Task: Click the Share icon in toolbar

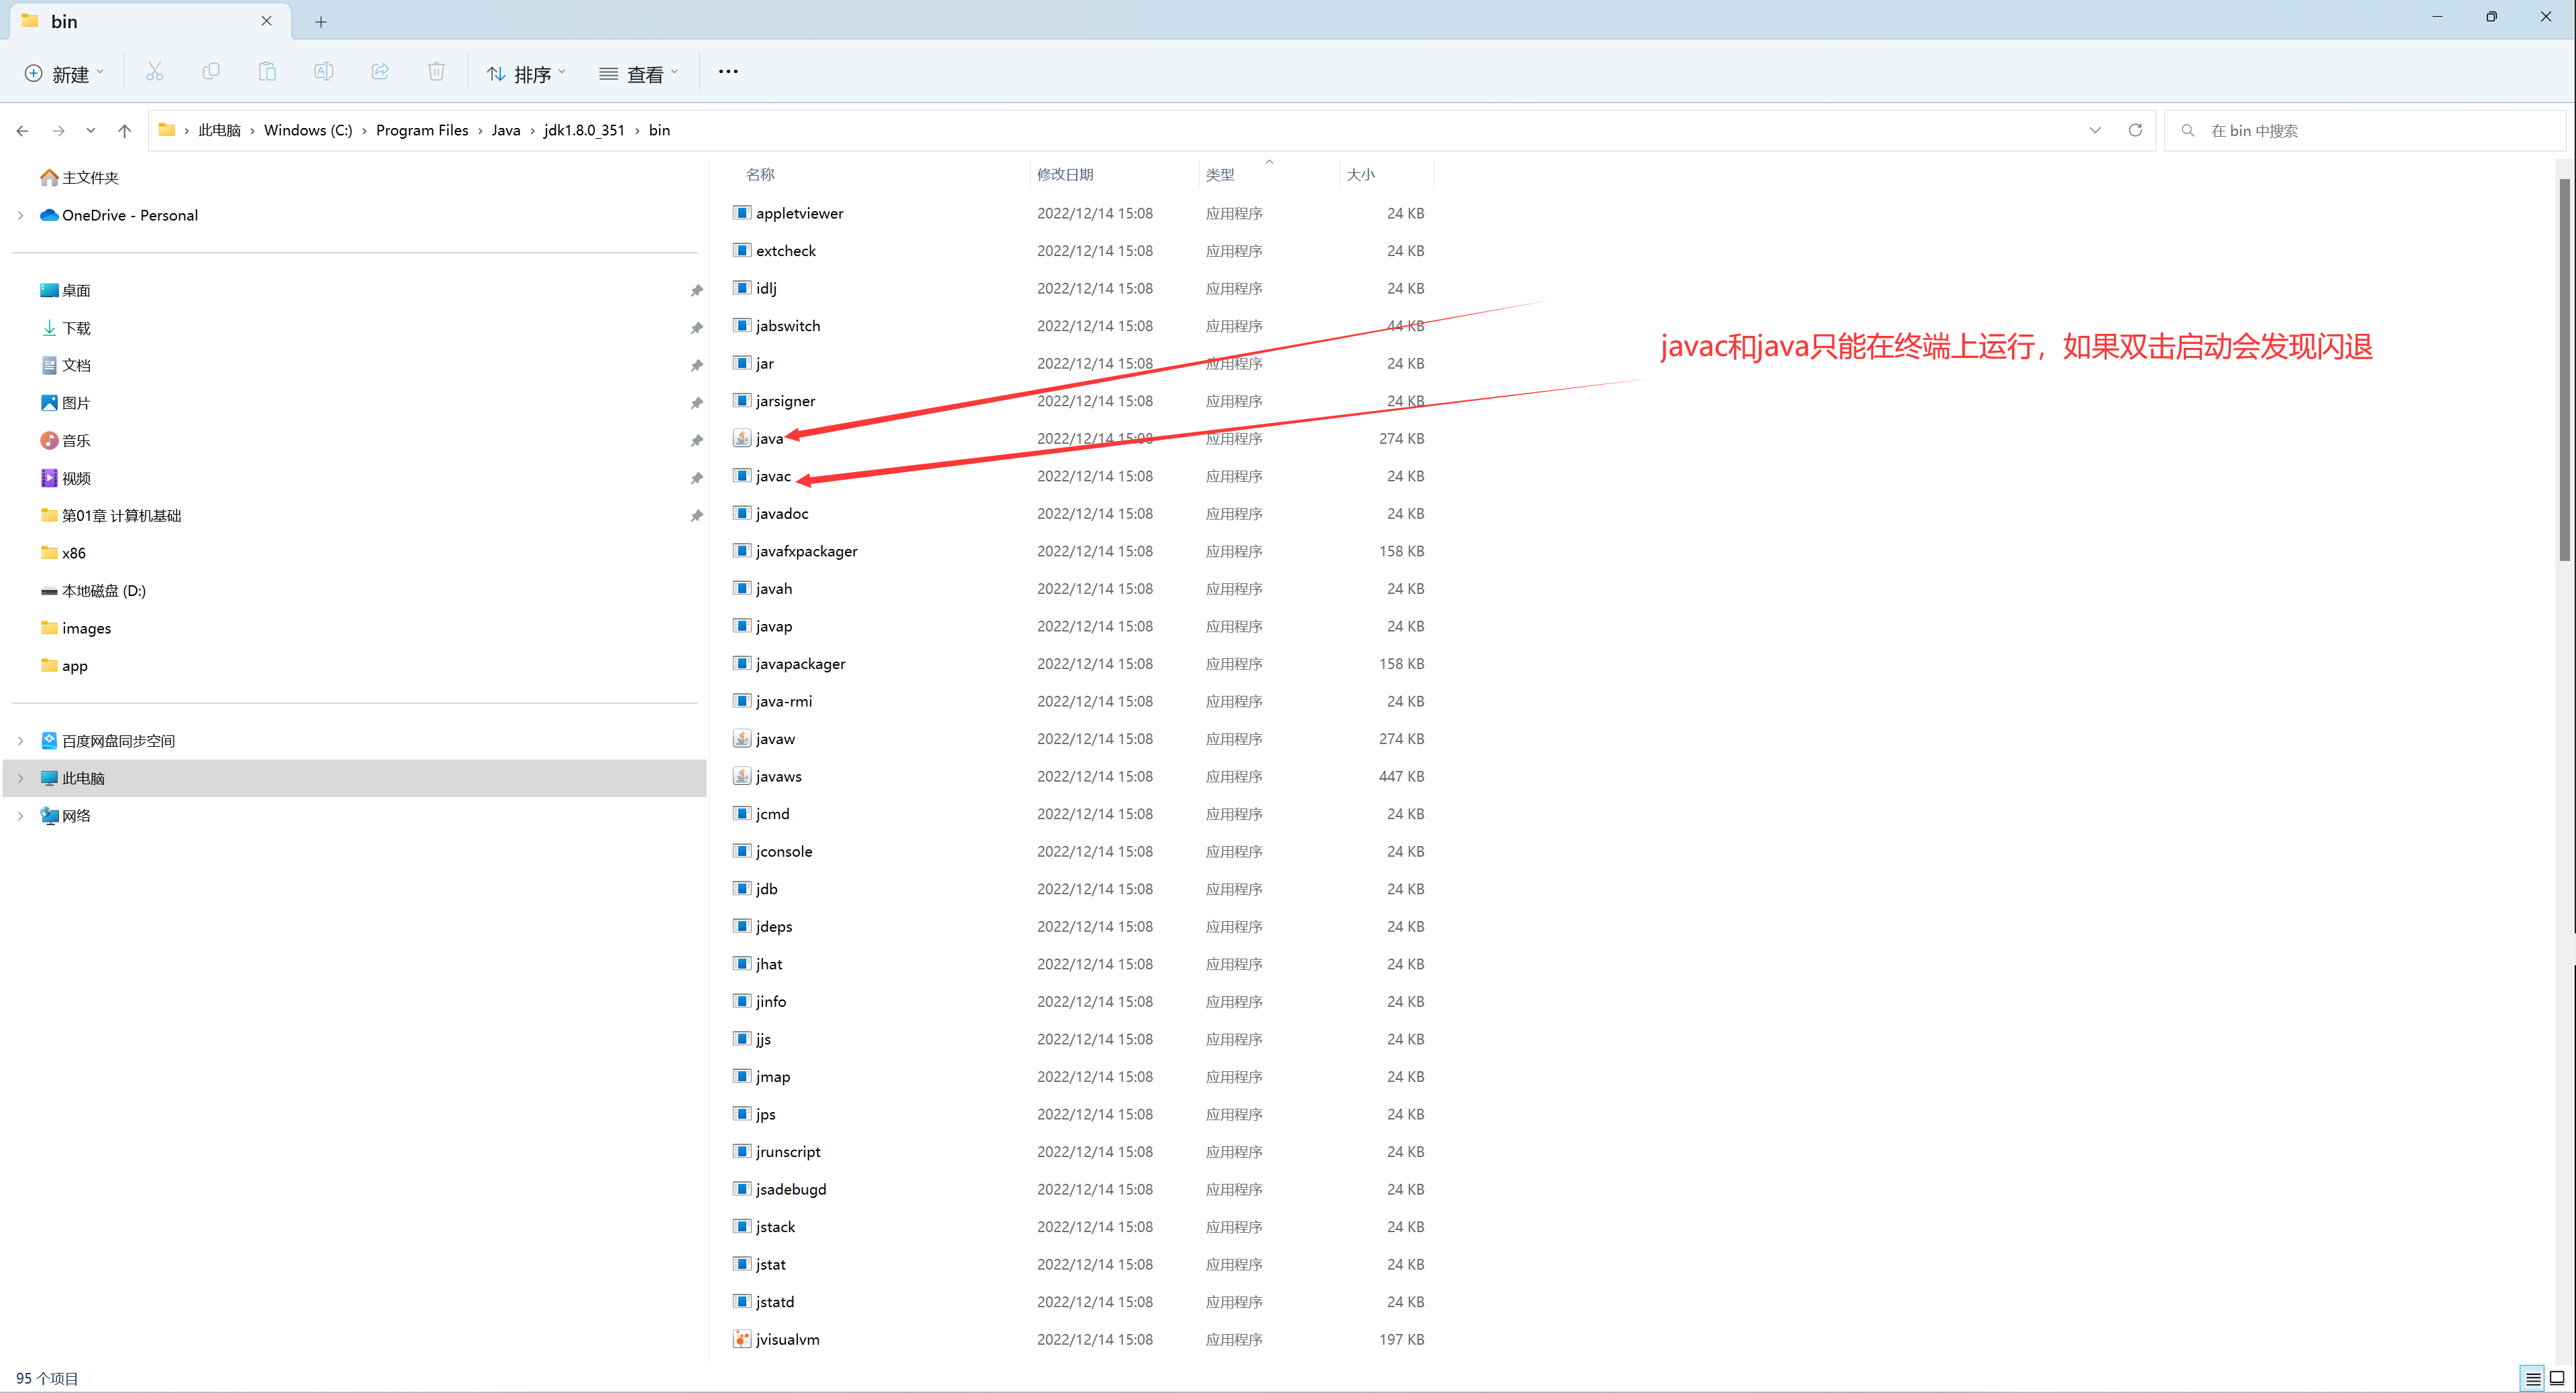Action: [380, 72]
